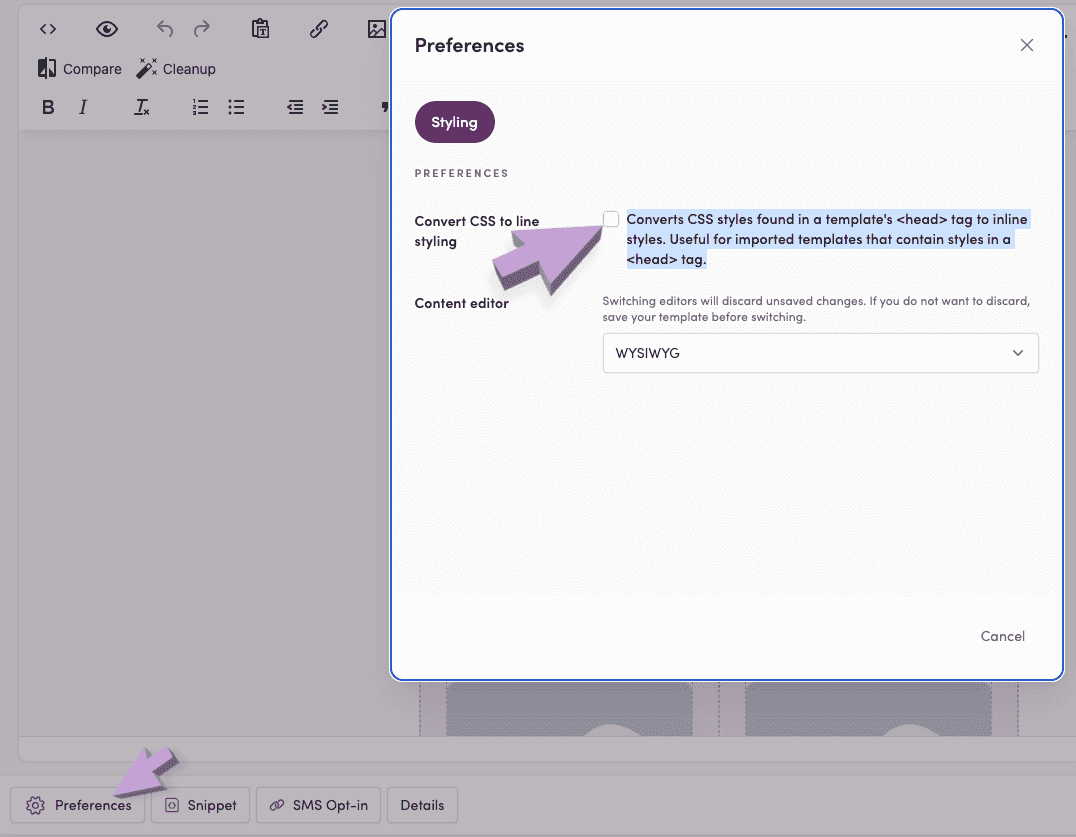1076x837 pixels.
Task: Enable Convert CSS to line styling checkbox
Action: [x=611, y=219]
